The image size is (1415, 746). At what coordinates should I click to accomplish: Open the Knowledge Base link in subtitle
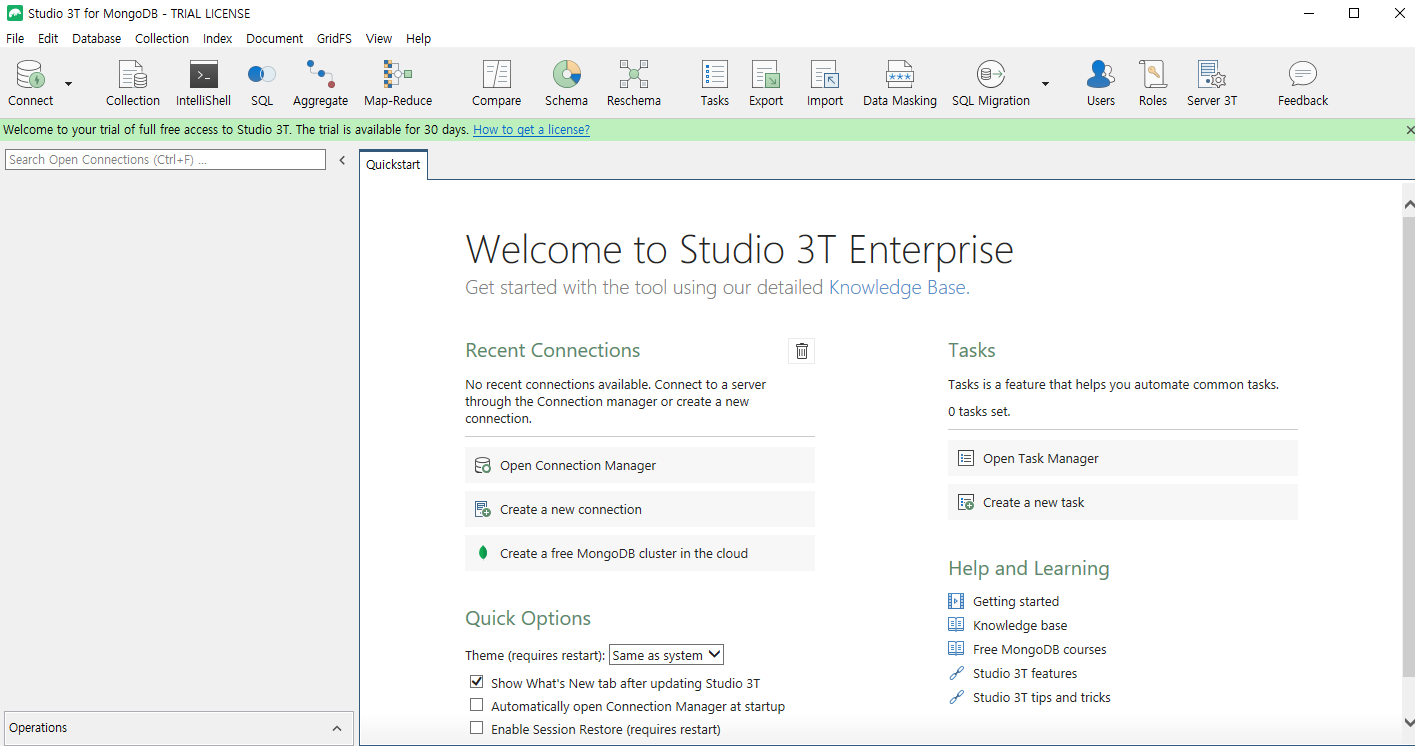point(899,288)
